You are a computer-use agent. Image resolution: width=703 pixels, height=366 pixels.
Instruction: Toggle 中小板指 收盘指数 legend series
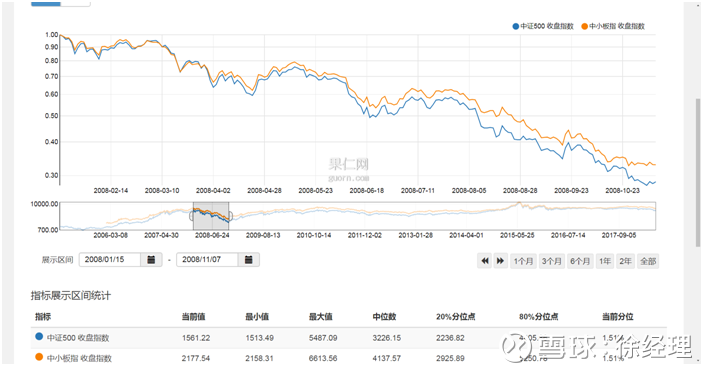[x=613, y=26]
